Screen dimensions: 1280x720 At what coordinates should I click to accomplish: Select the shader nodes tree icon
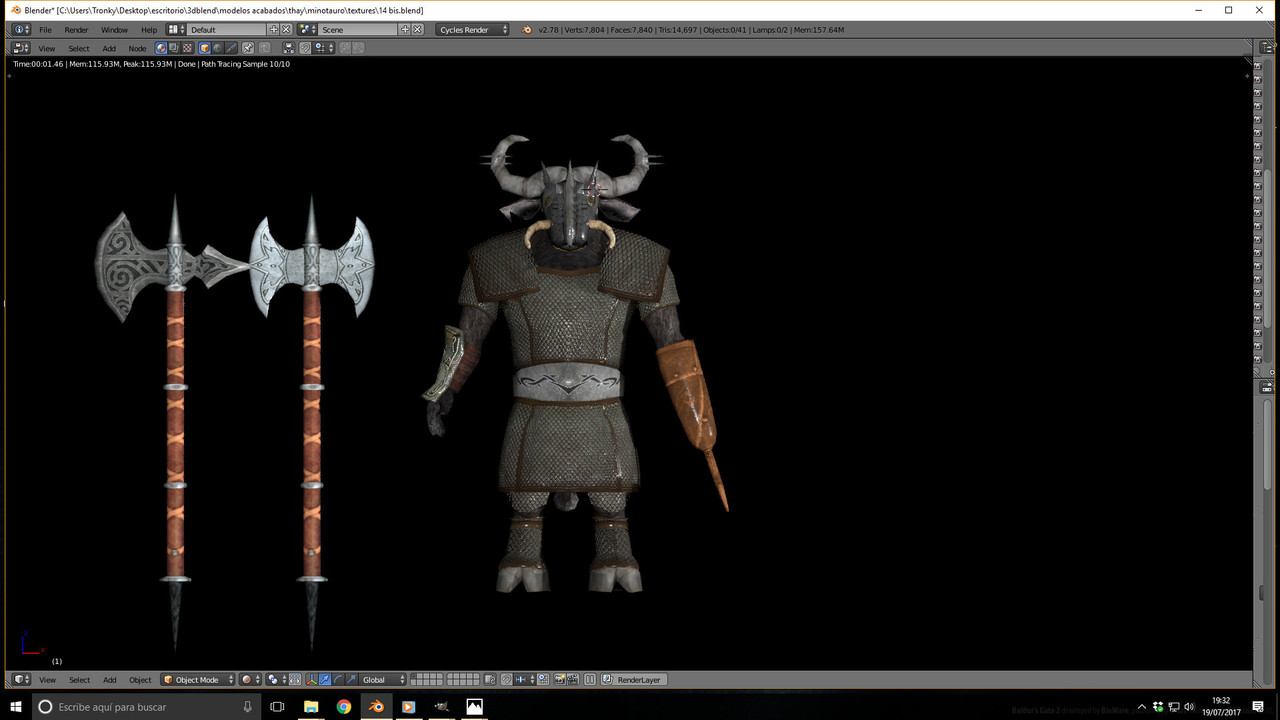click(161, 48)
